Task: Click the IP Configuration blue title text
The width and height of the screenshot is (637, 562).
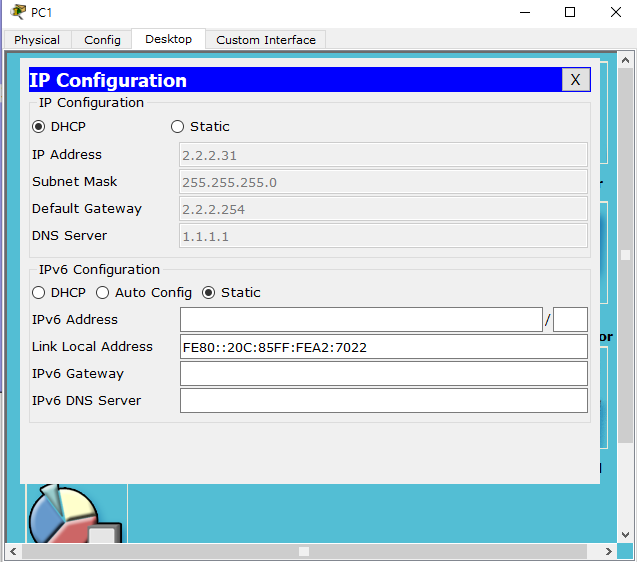Action: pos(108,80)
